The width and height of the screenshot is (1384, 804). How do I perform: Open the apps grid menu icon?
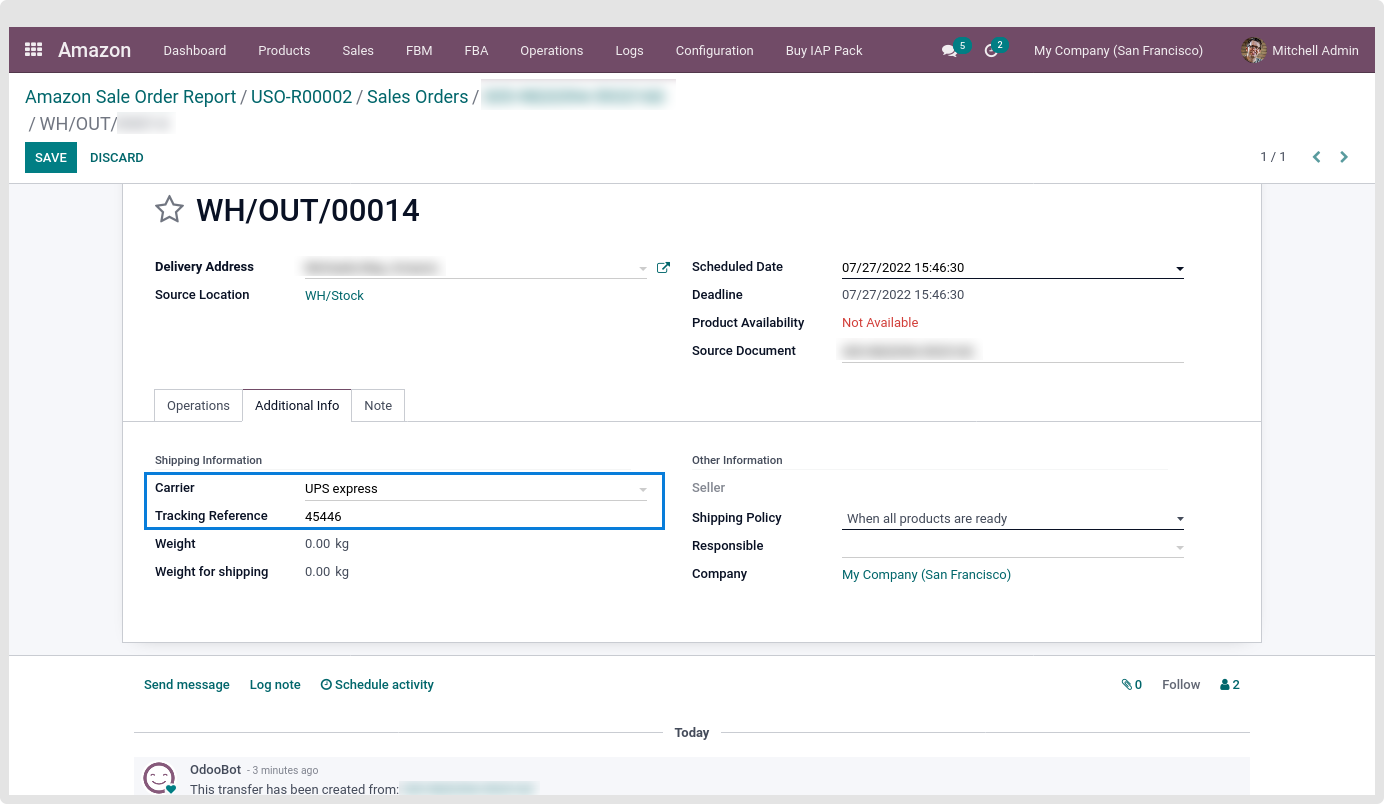pyautogui.click(x=34, y=50)
